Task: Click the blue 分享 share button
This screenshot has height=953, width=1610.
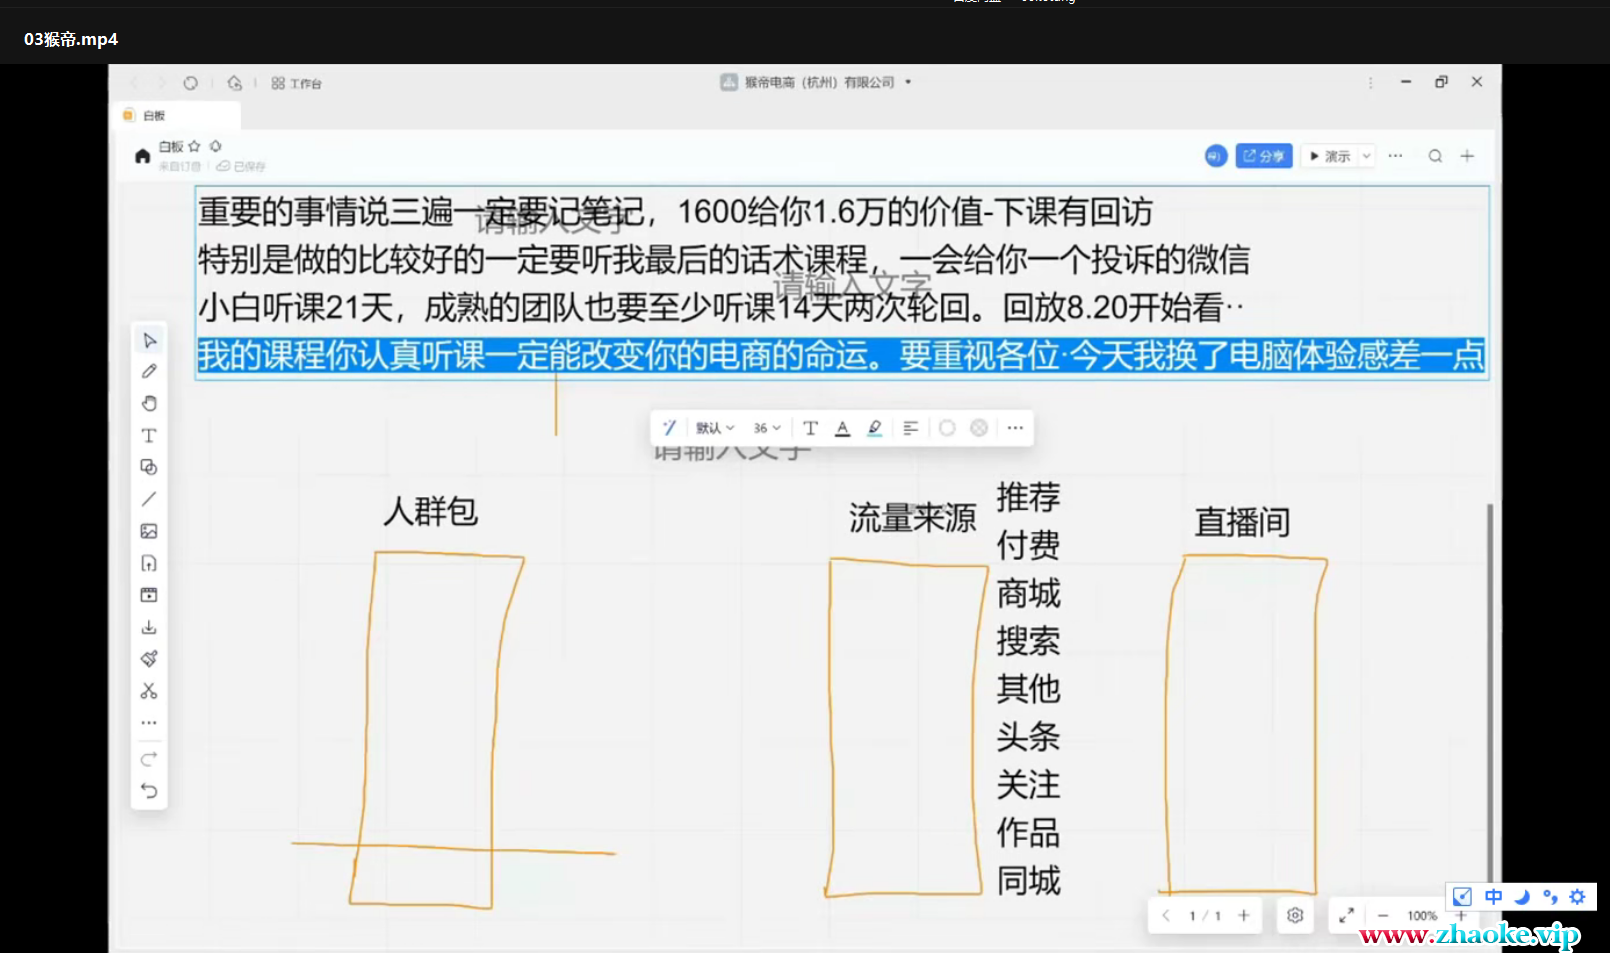Action: tap(1263, 156)
